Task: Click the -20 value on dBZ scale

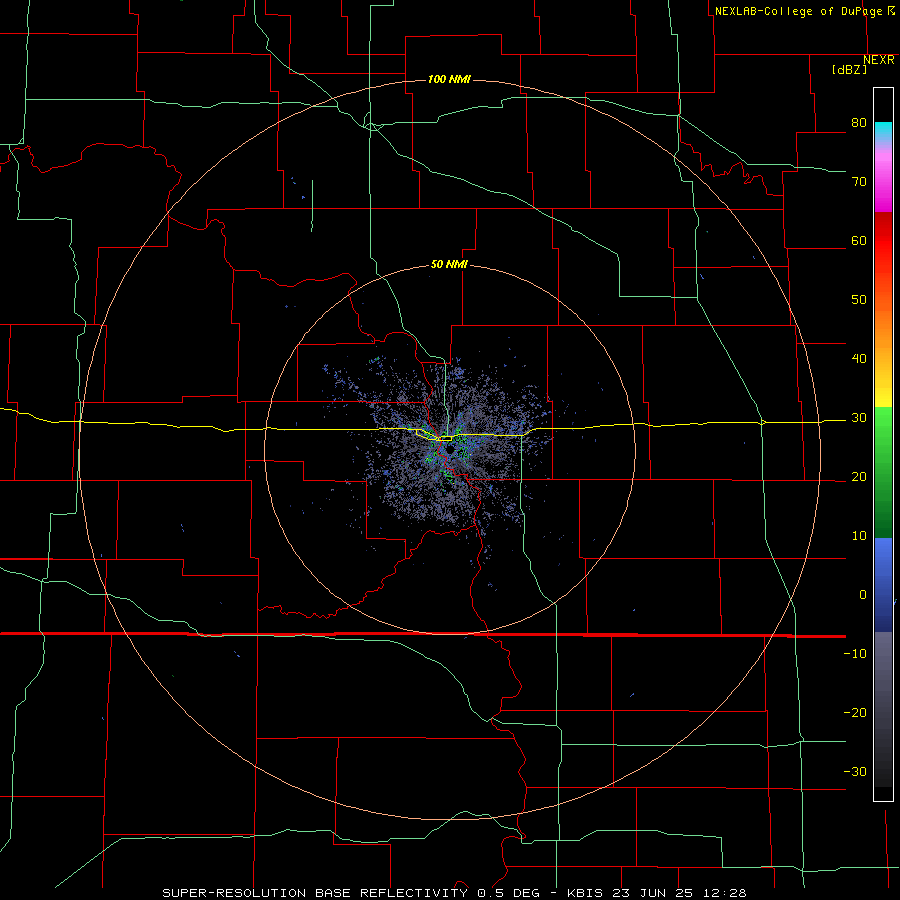Action: click(x=855, y=712)
